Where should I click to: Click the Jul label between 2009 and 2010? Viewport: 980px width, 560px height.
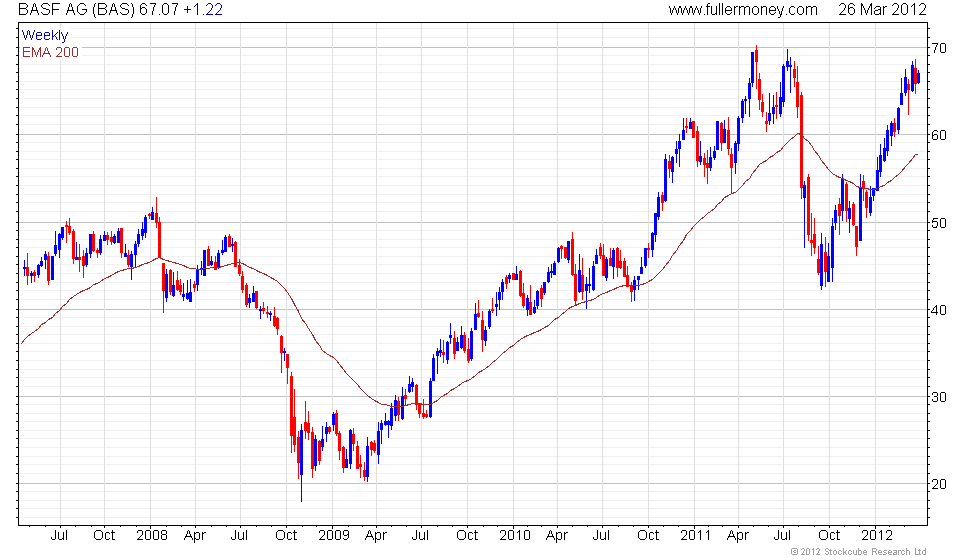(420, 536)
